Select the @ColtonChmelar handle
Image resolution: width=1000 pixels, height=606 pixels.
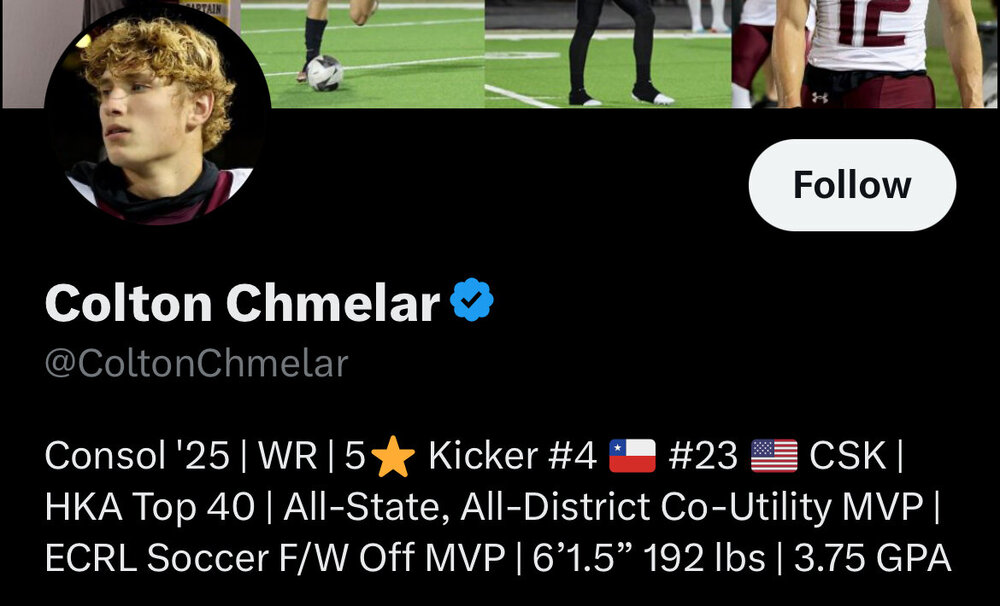pos(196,364)
